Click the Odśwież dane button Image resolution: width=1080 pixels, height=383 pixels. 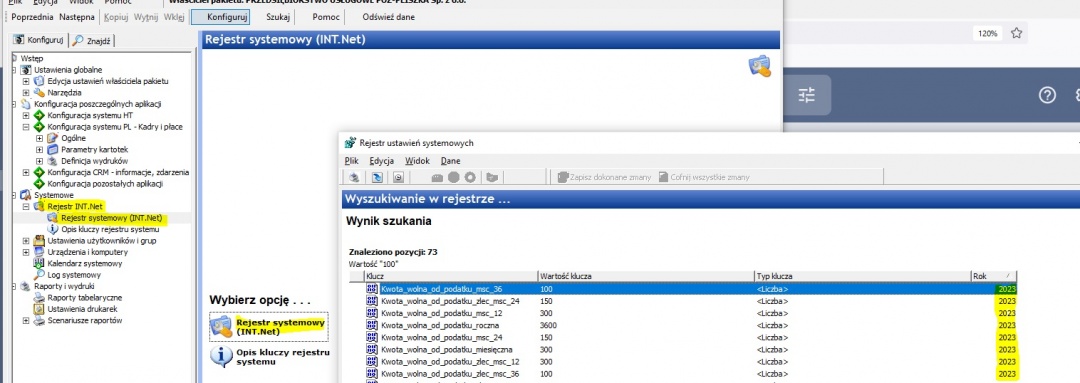388,17
